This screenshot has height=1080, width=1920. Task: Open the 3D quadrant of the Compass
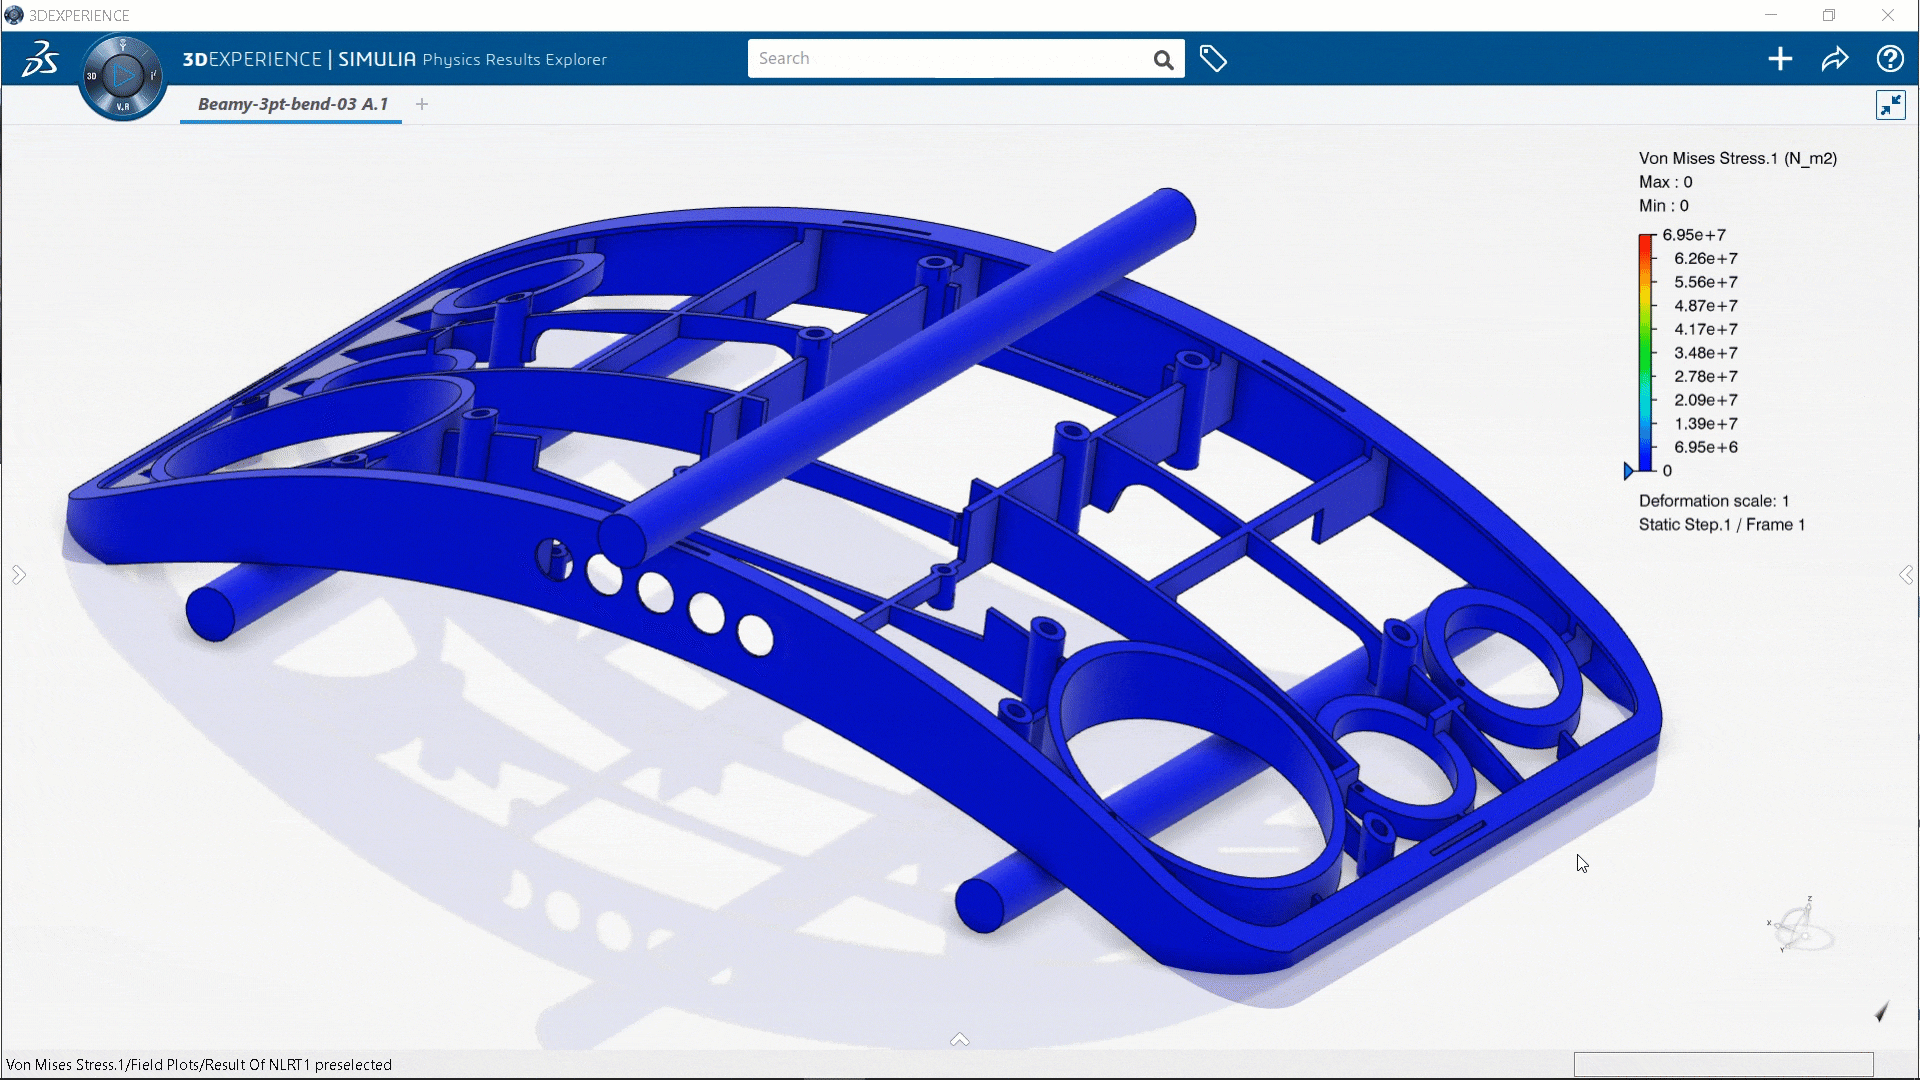pos(92,76)
